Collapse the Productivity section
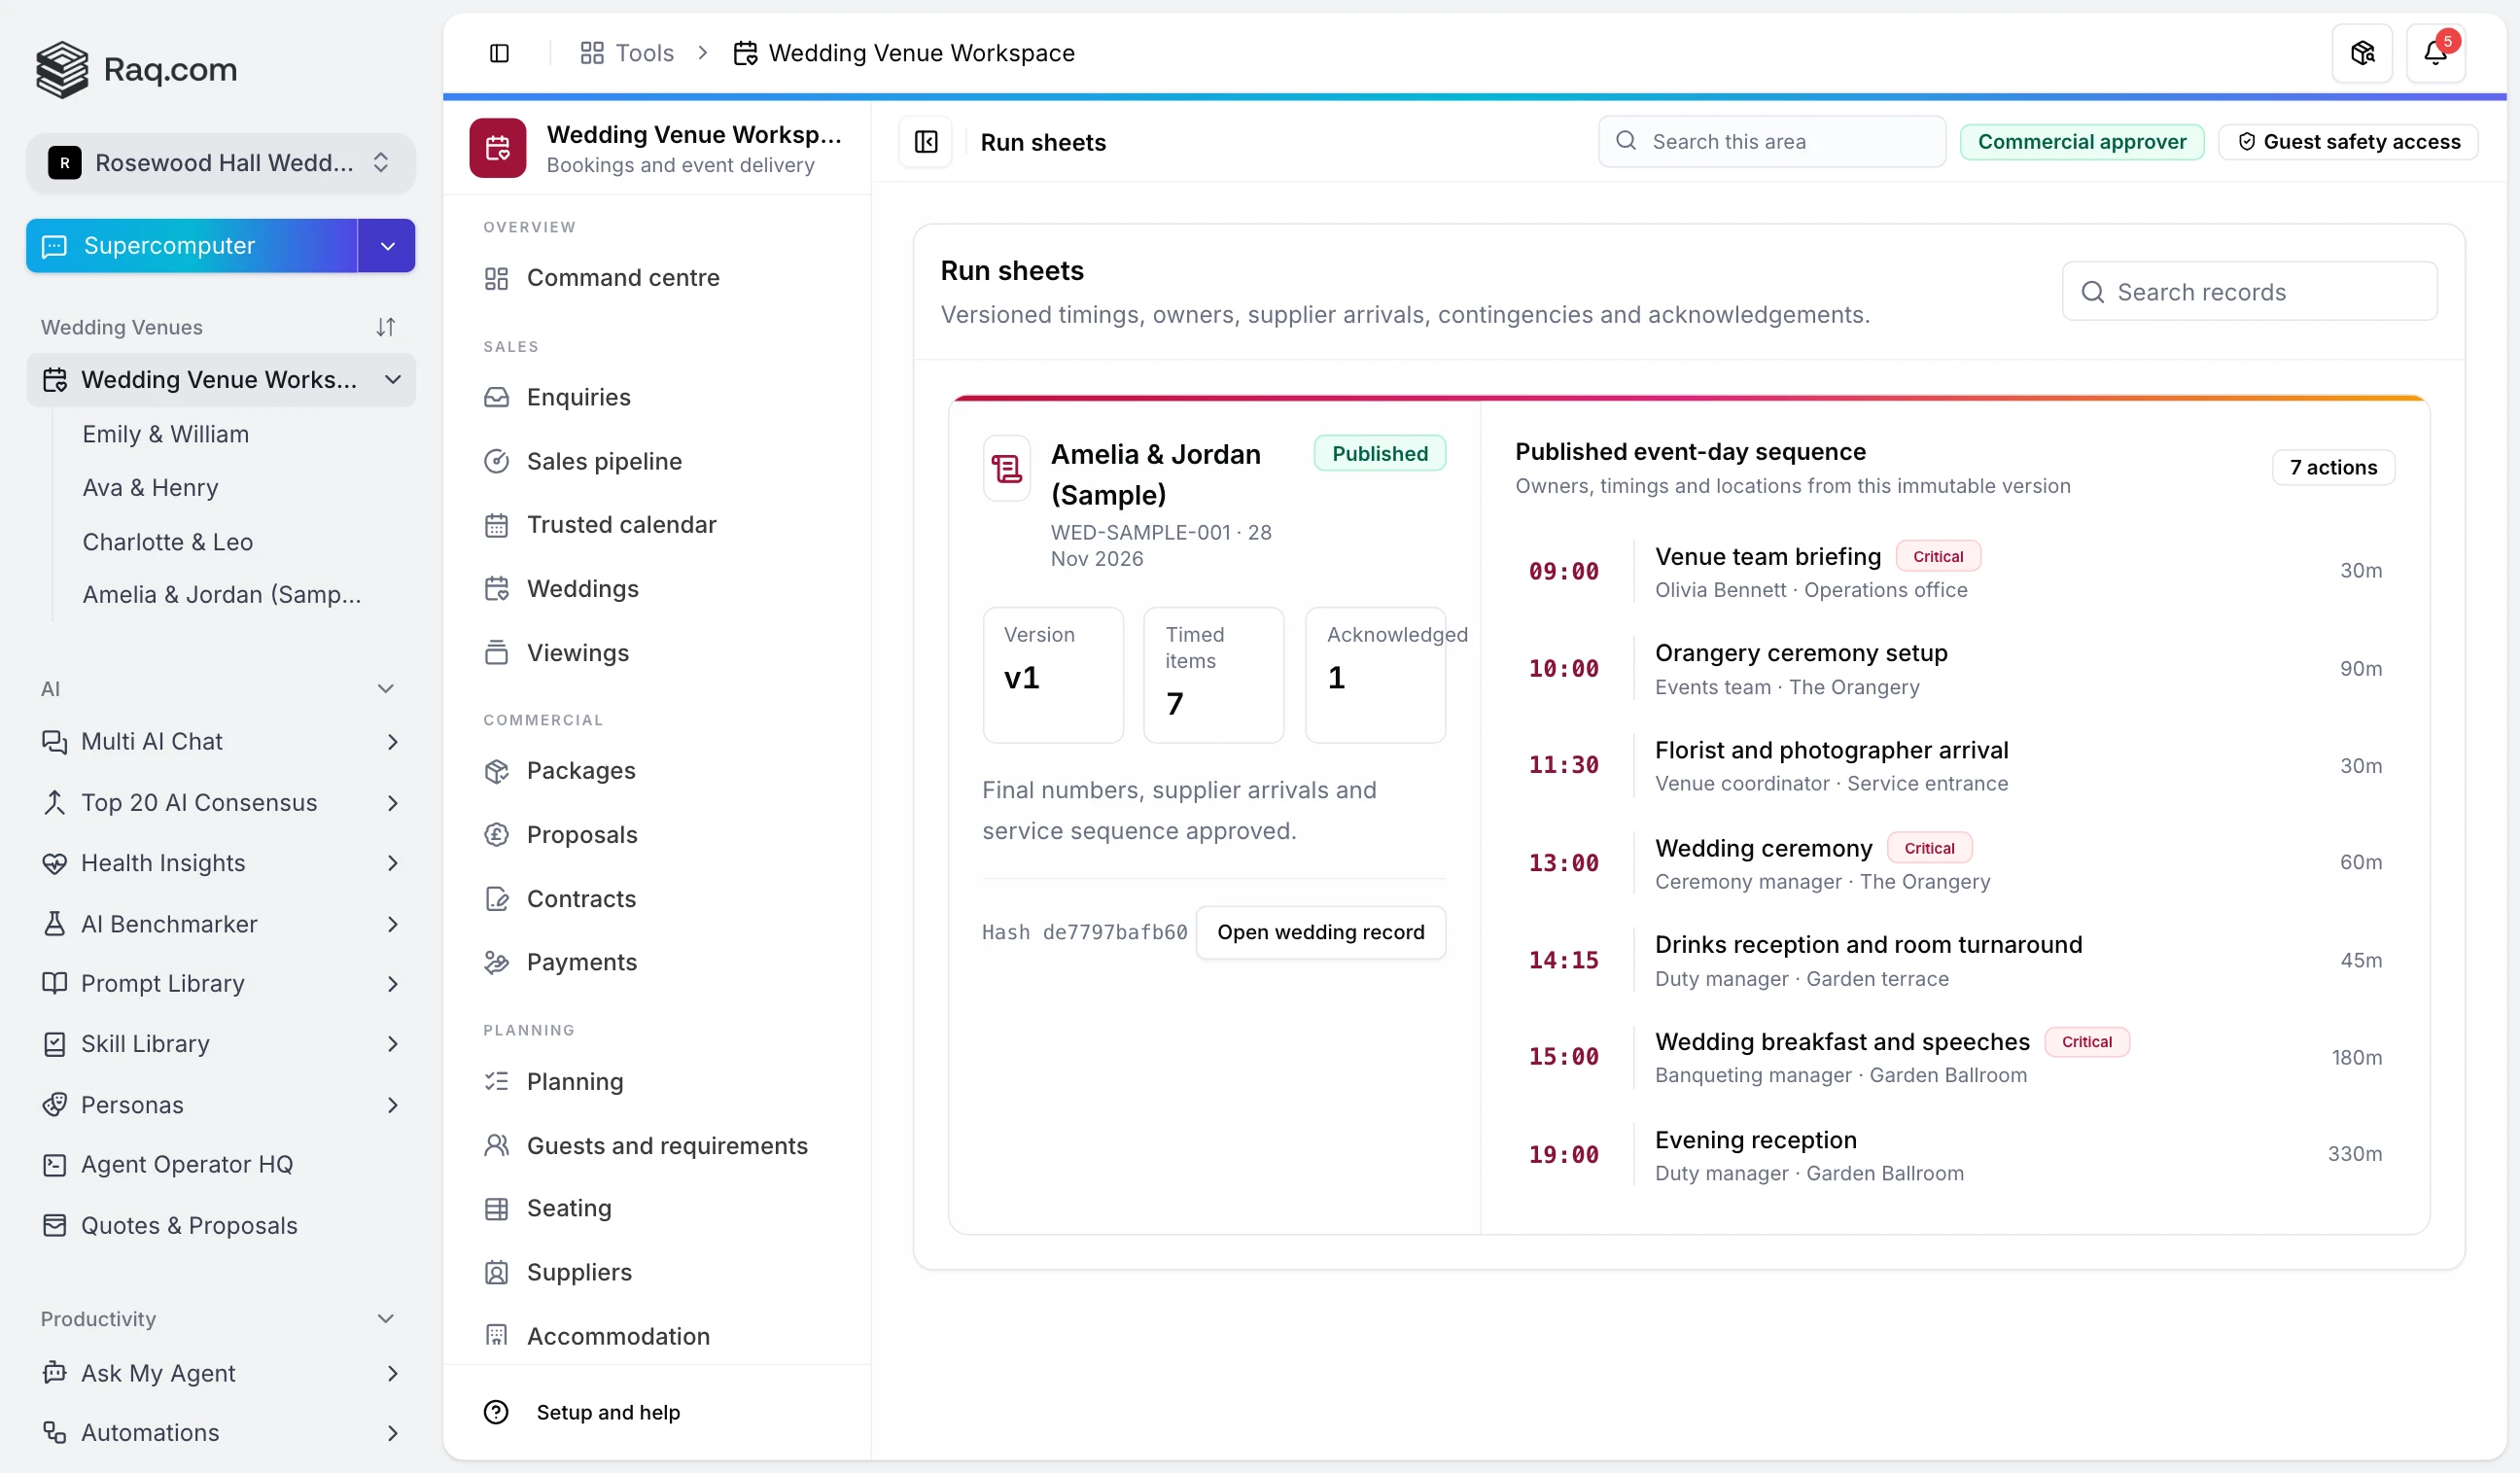Image resolution: width=2520 pixels, height=1473 pixels. (386, 1319)
